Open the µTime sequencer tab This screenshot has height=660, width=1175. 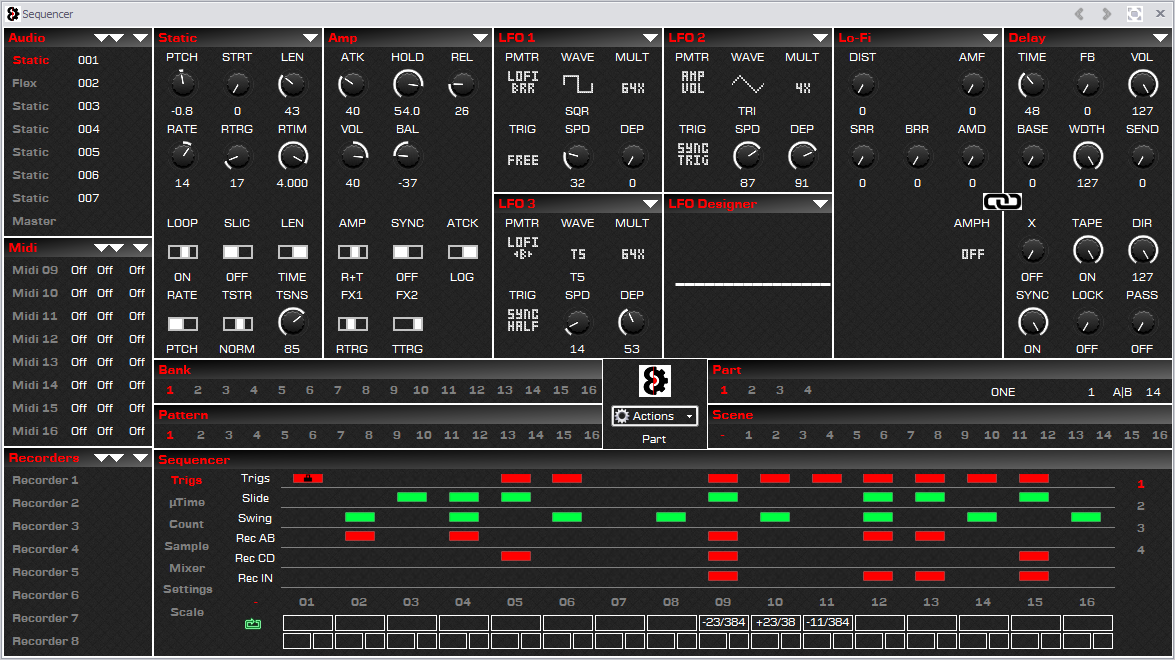pyautogui.click(x=187, y=502)
